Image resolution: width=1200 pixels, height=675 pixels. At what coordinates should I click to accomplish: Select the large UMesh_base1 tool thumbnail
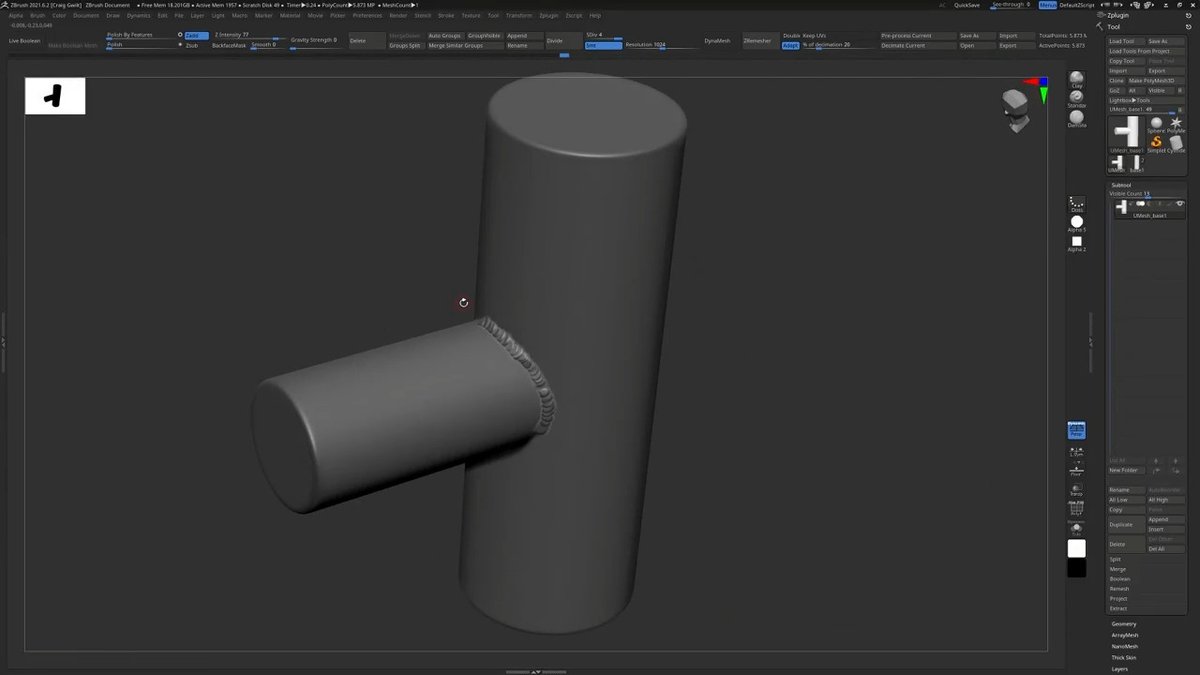point(1126,134)
